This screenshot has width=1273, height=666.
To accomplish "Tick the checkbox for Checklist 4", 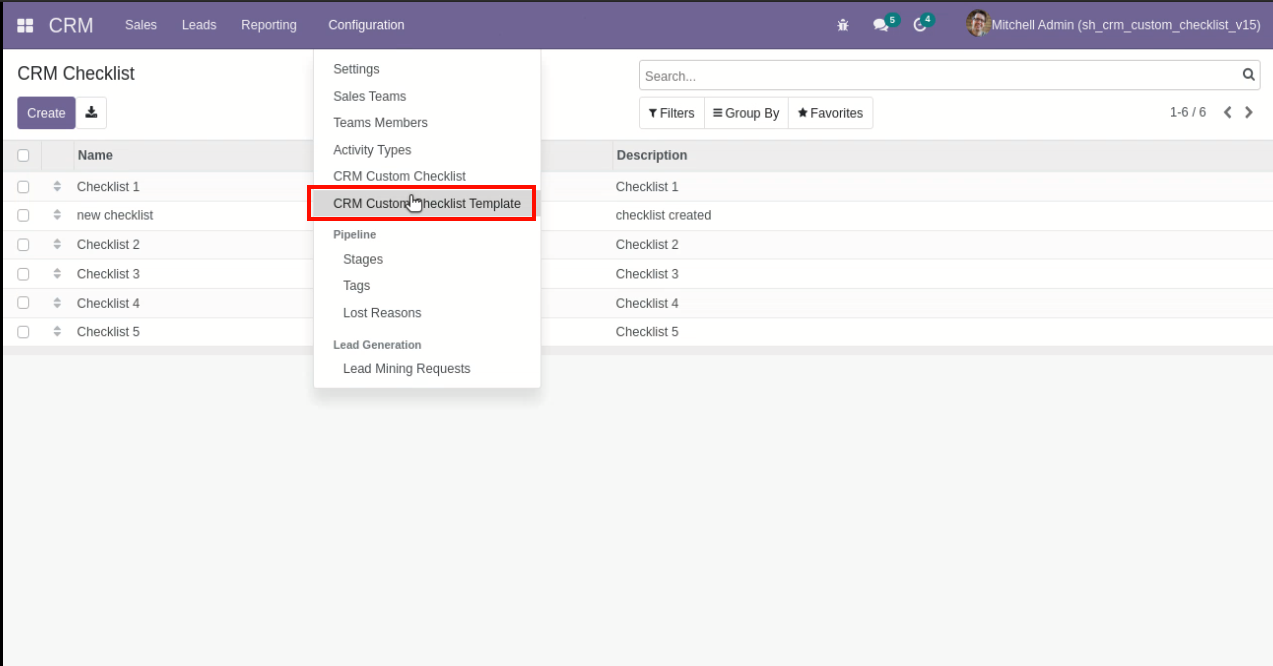I will [x=23, y=303].
